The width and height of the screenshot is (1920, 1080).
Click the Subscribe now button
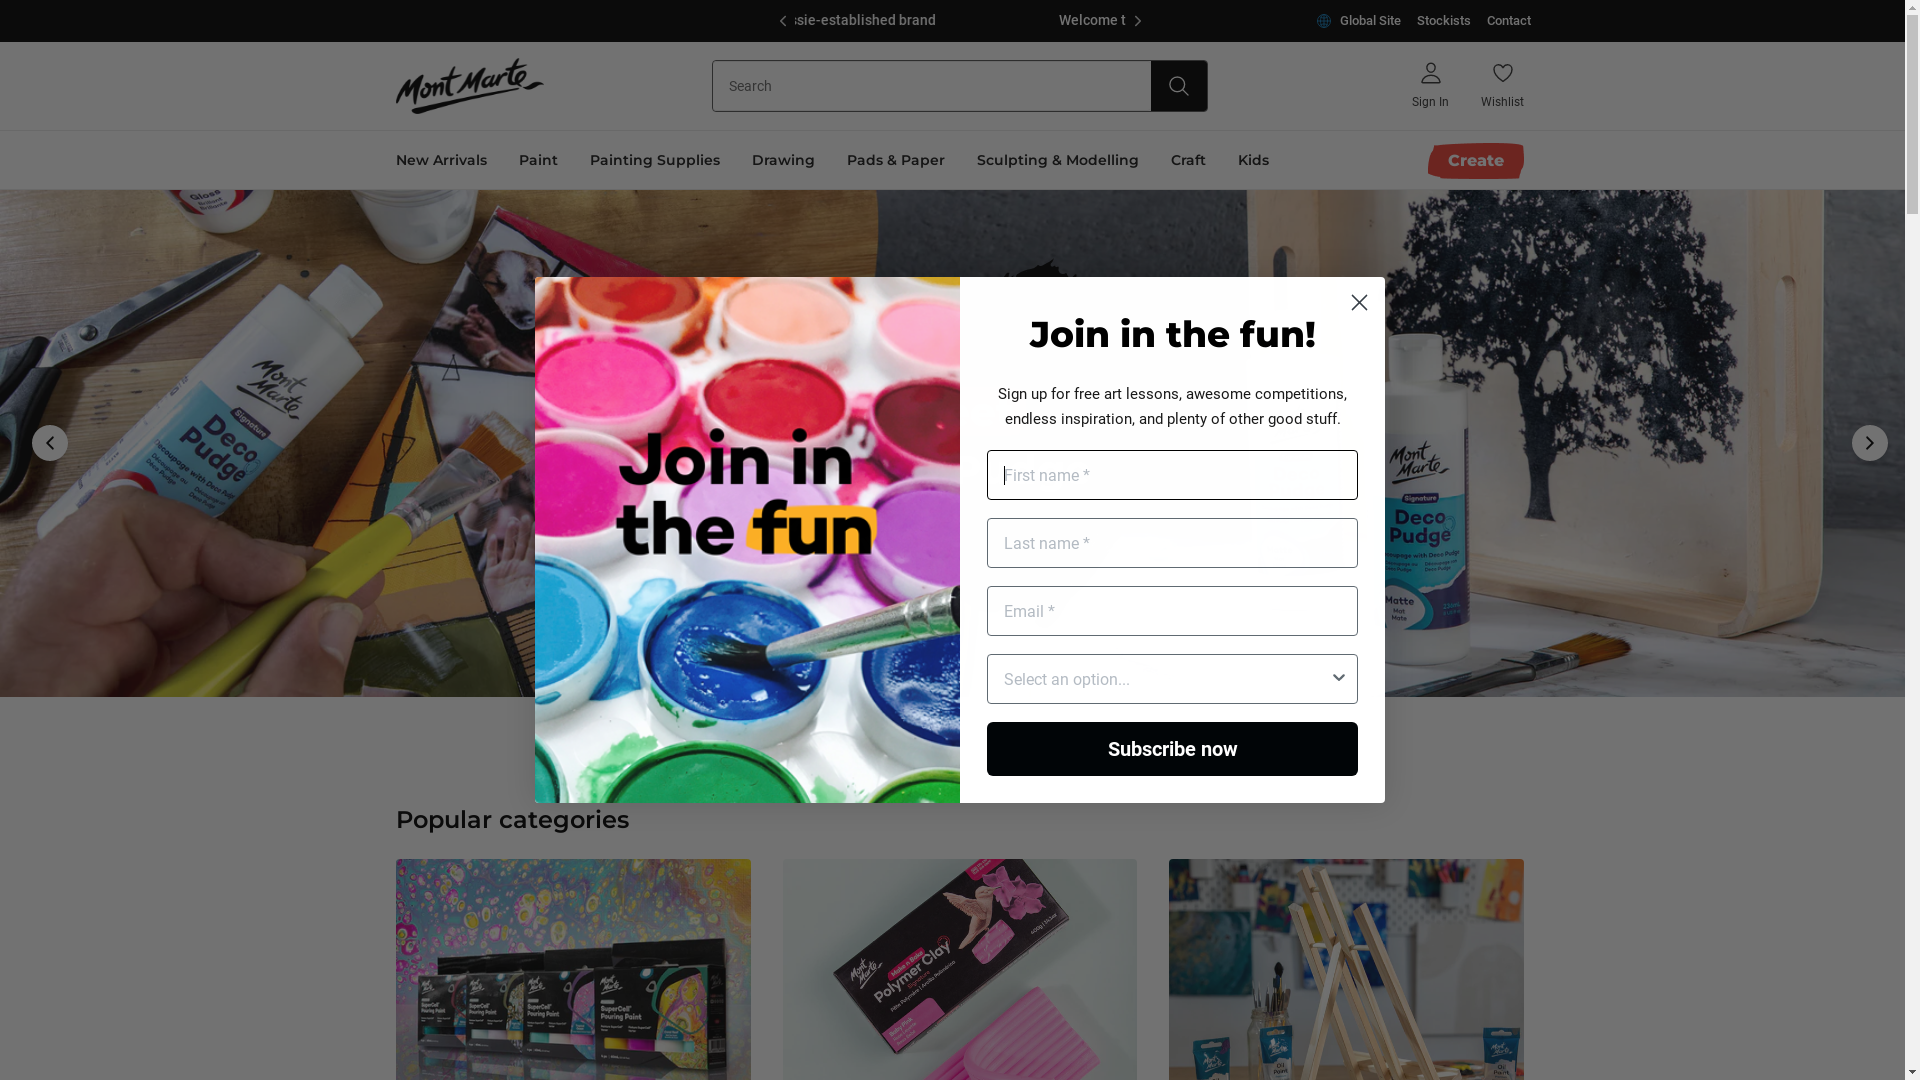point(1172,749)
